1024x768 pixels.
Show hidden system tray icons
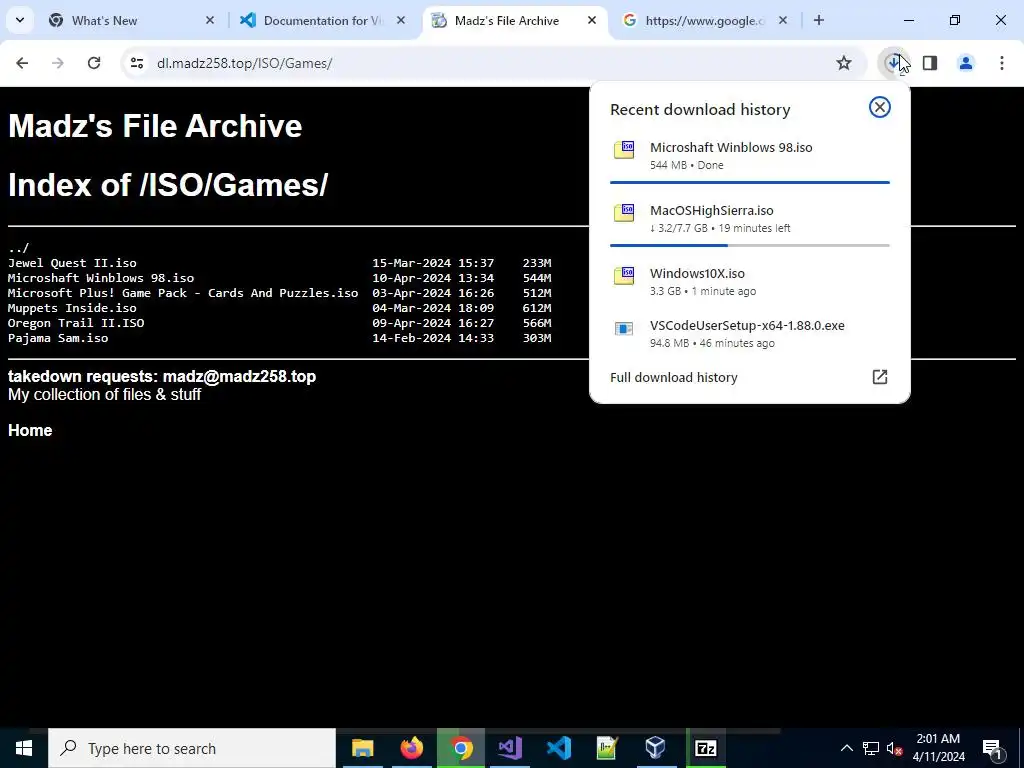tap(846, 748)
